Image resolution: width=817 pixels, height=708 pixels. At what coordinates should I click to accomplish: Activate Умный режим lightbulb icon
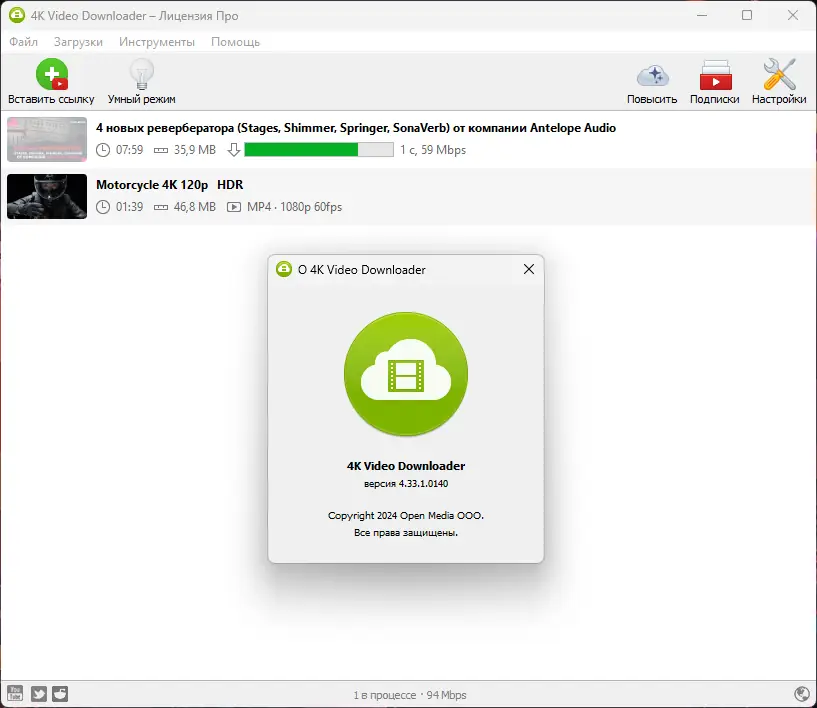point(140,72)
